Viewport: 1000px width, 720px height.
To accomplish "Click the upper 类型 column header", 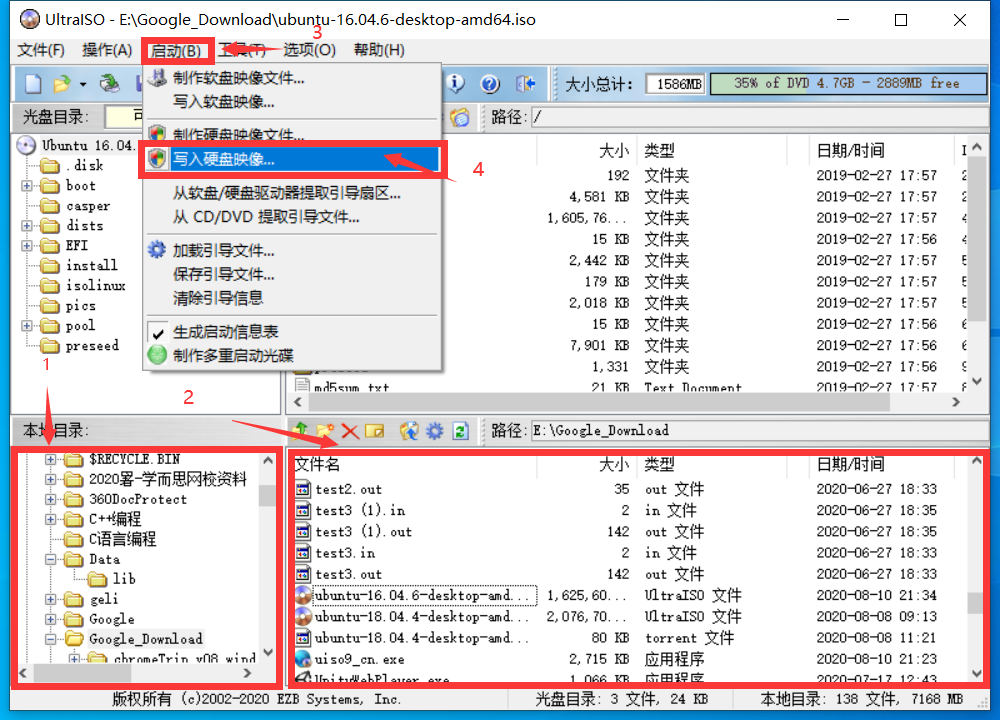I will tap(712, 151).
